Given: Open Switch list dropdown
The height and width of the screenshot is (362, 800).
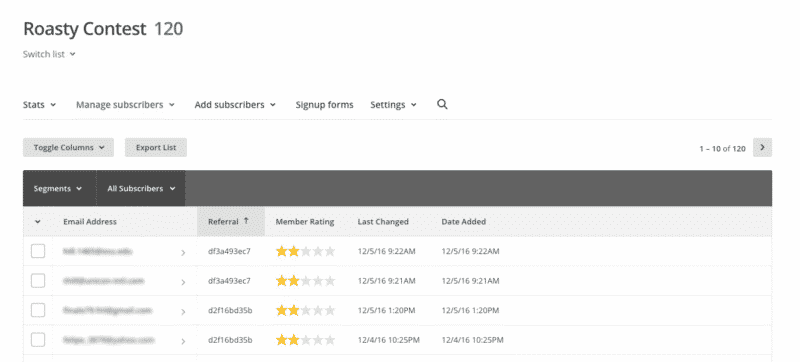Looking at the screenshot, I should pos(49,54).
